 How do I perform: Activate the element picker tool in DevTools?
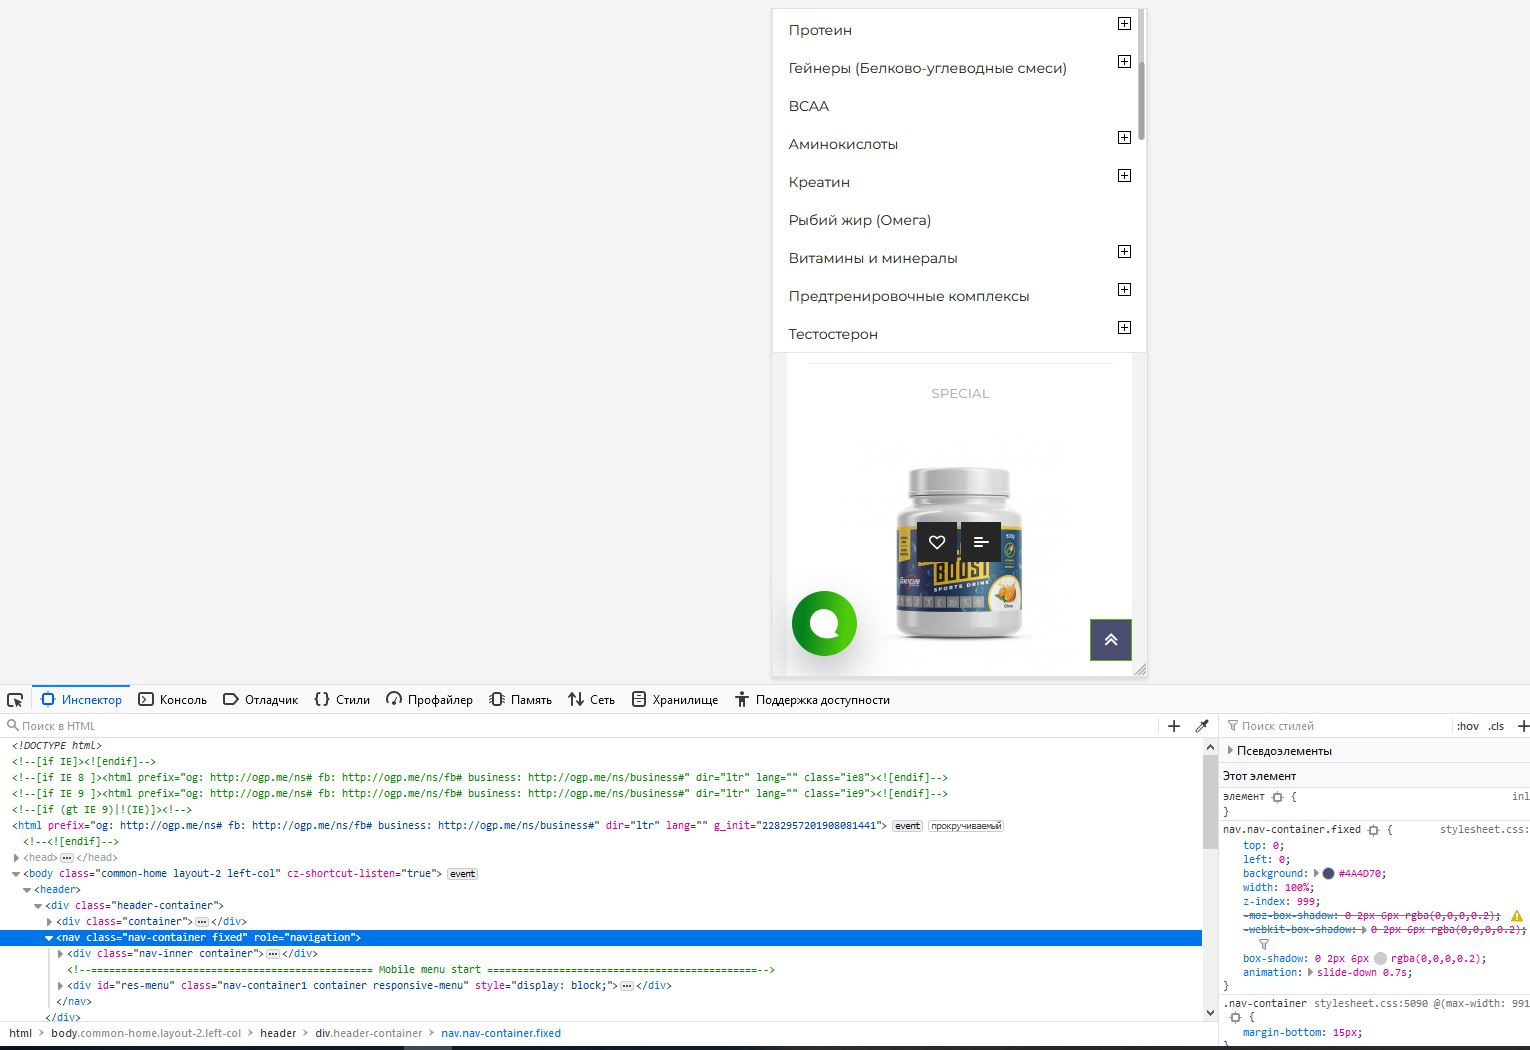pyautogui.click(x=15, y=700)
